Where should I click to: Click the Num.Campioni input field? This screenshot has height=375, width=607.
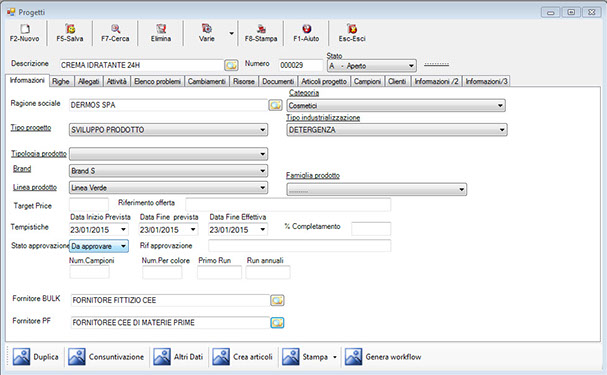click(89, 272)
